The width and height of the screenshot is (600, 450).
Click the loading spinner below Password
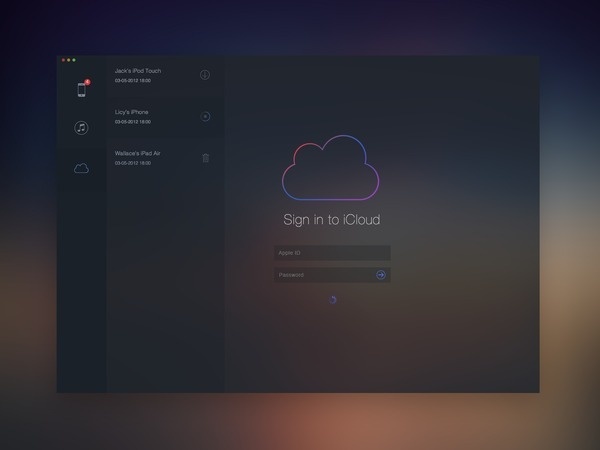click(333, 300)
